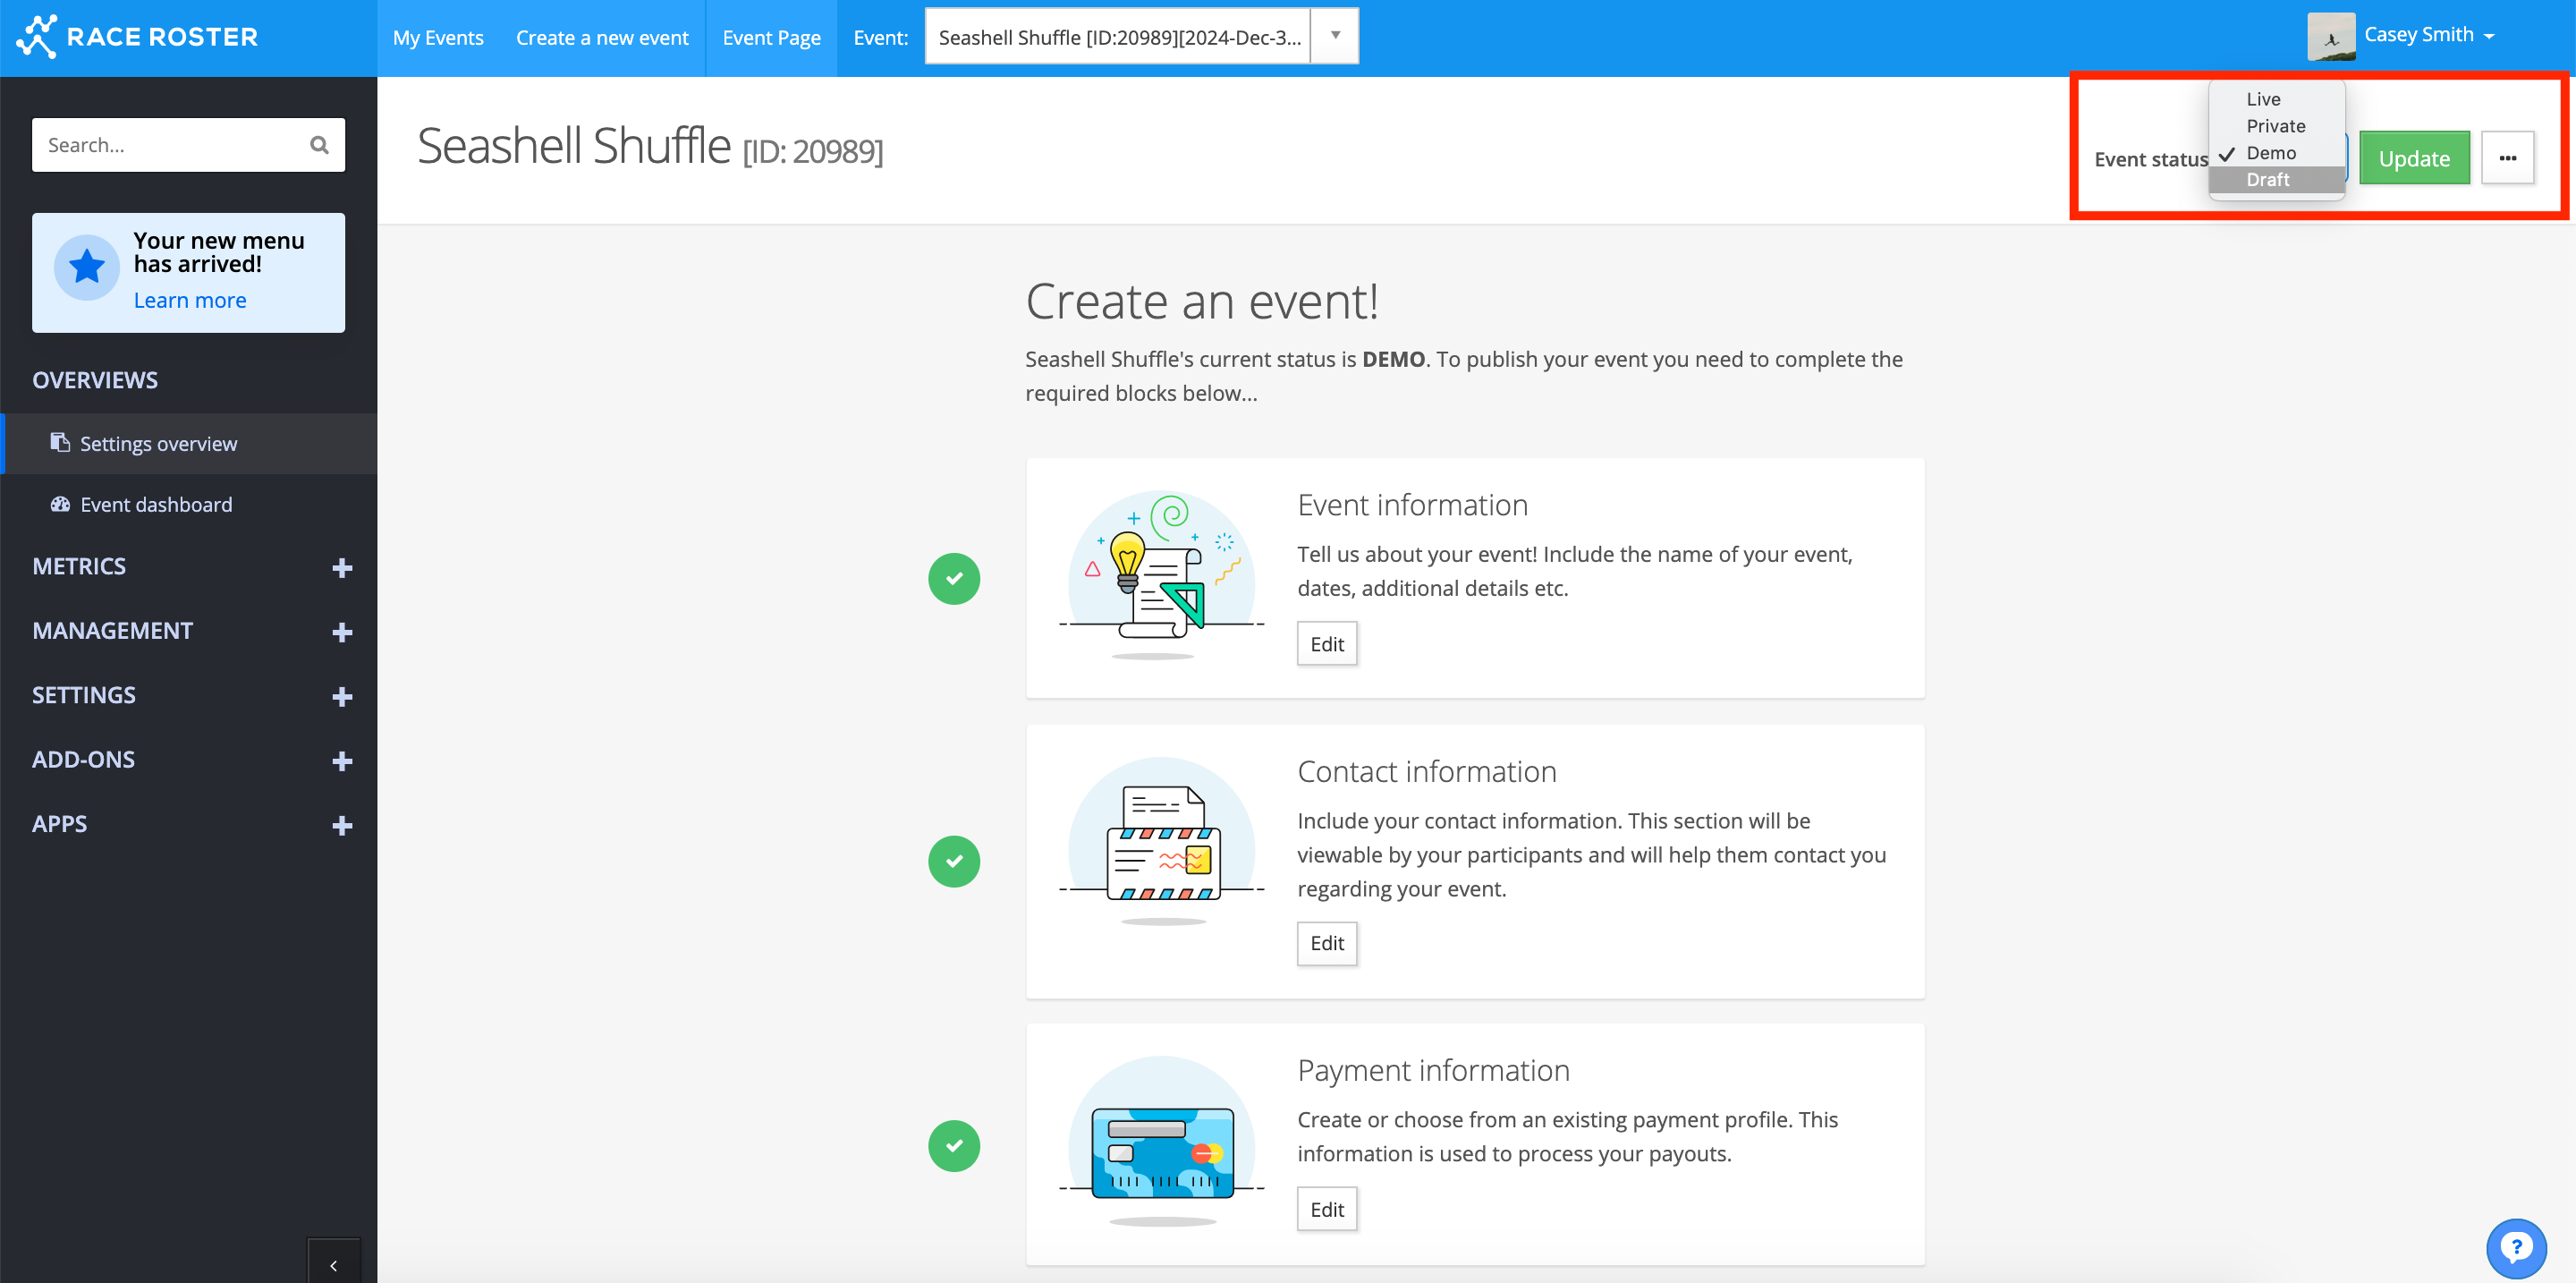The height and width of the screenshot is (1283, 2576).
Task: Open Create a new event
Action: 602,38
